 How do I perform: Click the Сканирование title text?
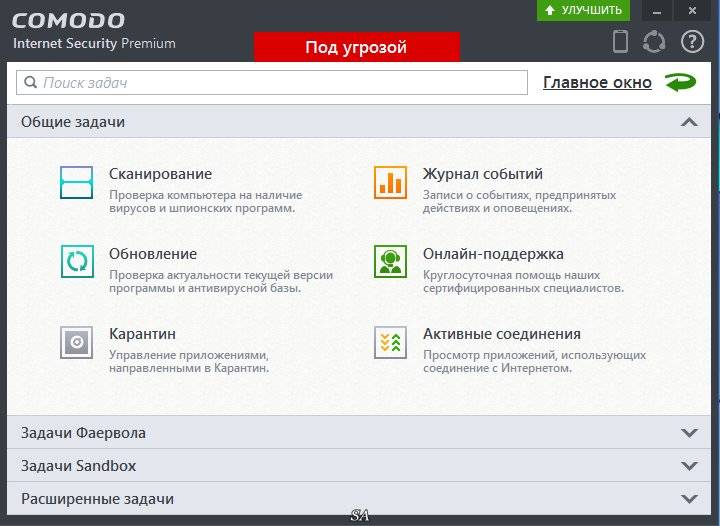[160, 174]
